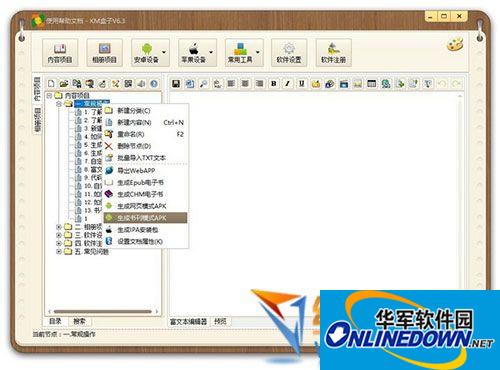Choose 生成IPA安装包 from context menu
Image resolution: width=500 pixels, height=370 pixels.
click(146, 230)
